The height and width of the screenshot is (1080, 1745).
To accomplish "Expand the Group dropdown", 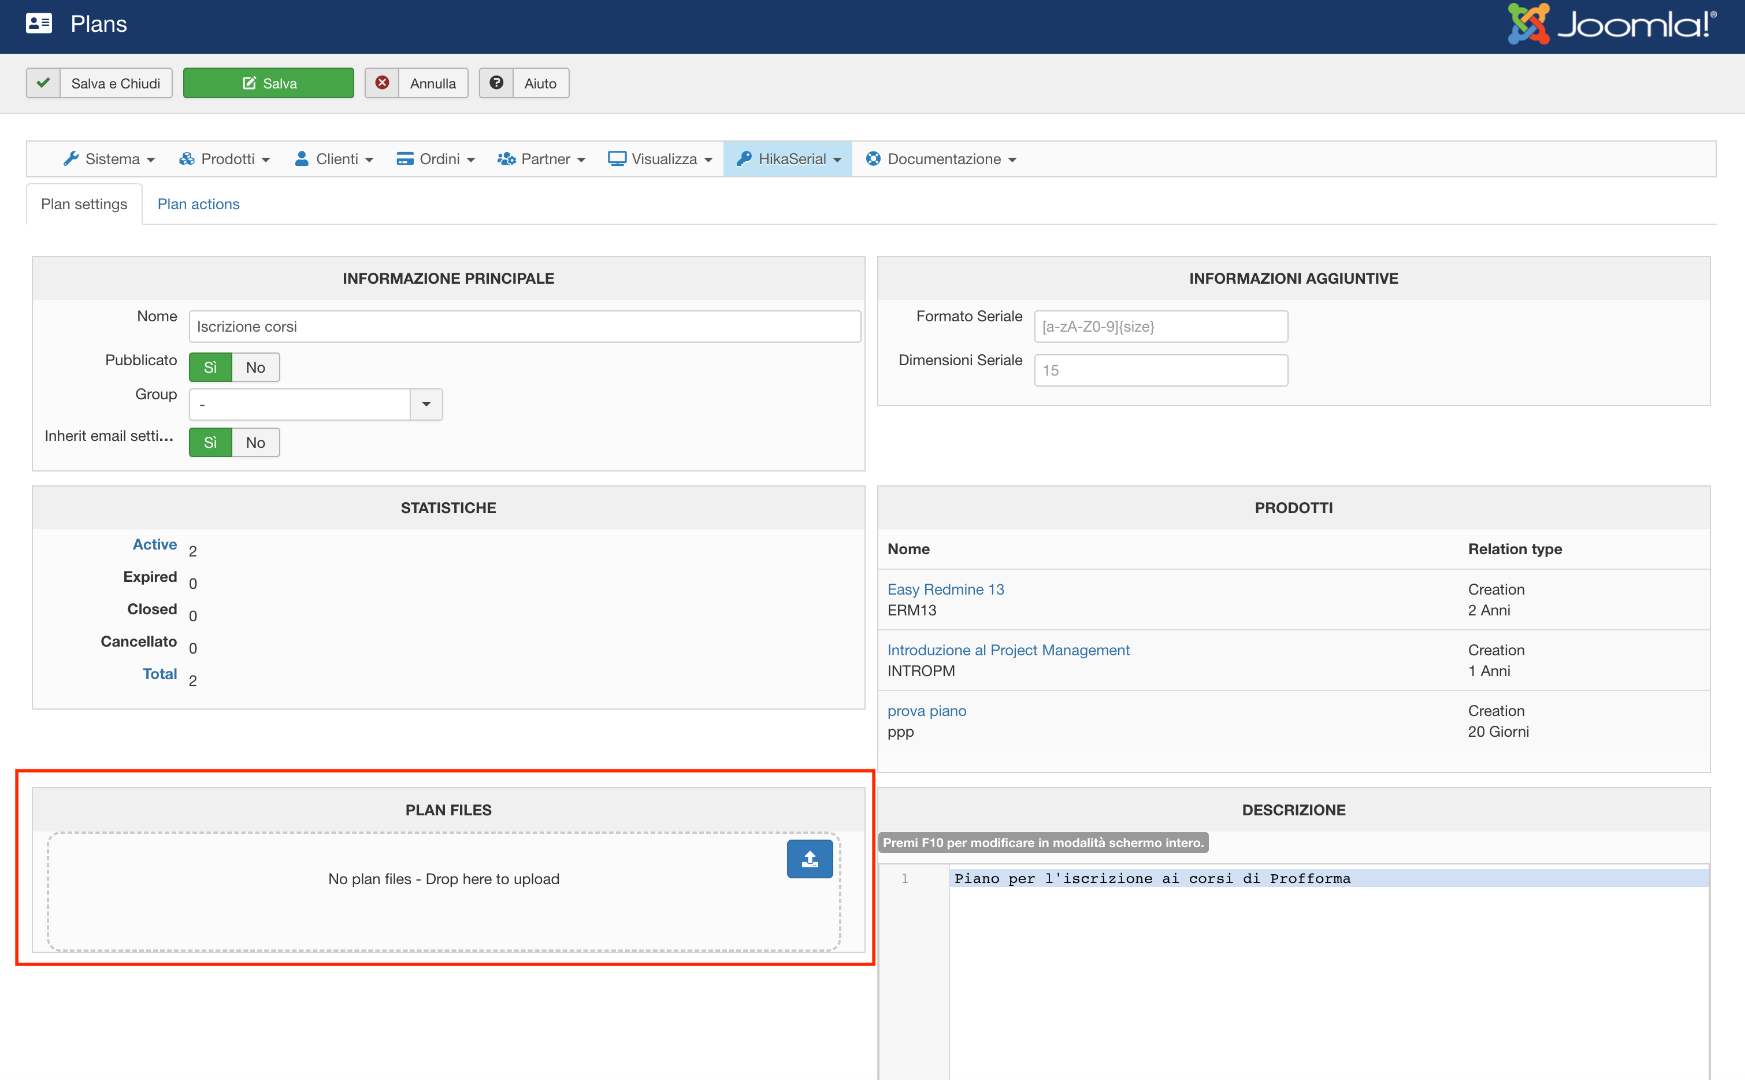I will click(426, 404).
